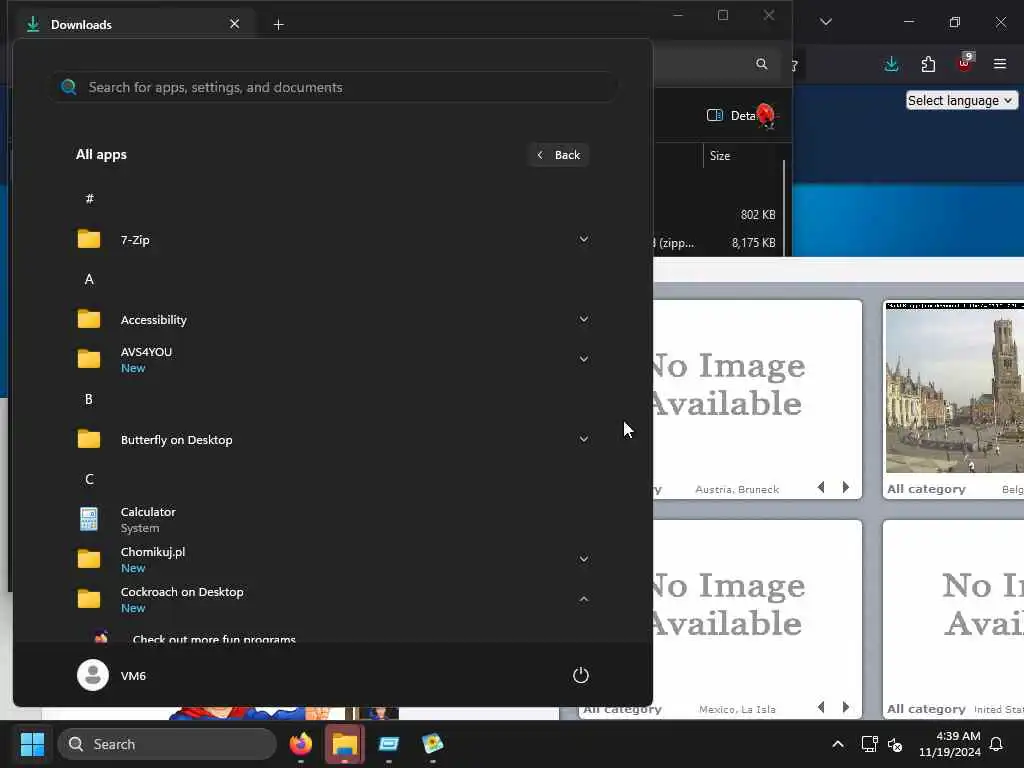Viewport: 1024px width, 768px height.
Task: Open the power options button
Action: [x=581, y=675]
